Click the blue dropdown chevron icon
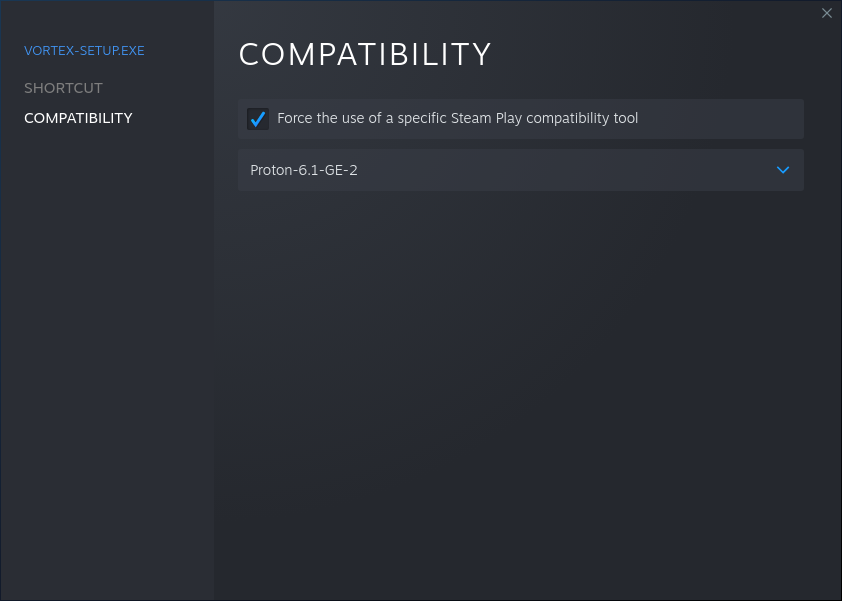 pyautogui.click(x=783, y=170)
